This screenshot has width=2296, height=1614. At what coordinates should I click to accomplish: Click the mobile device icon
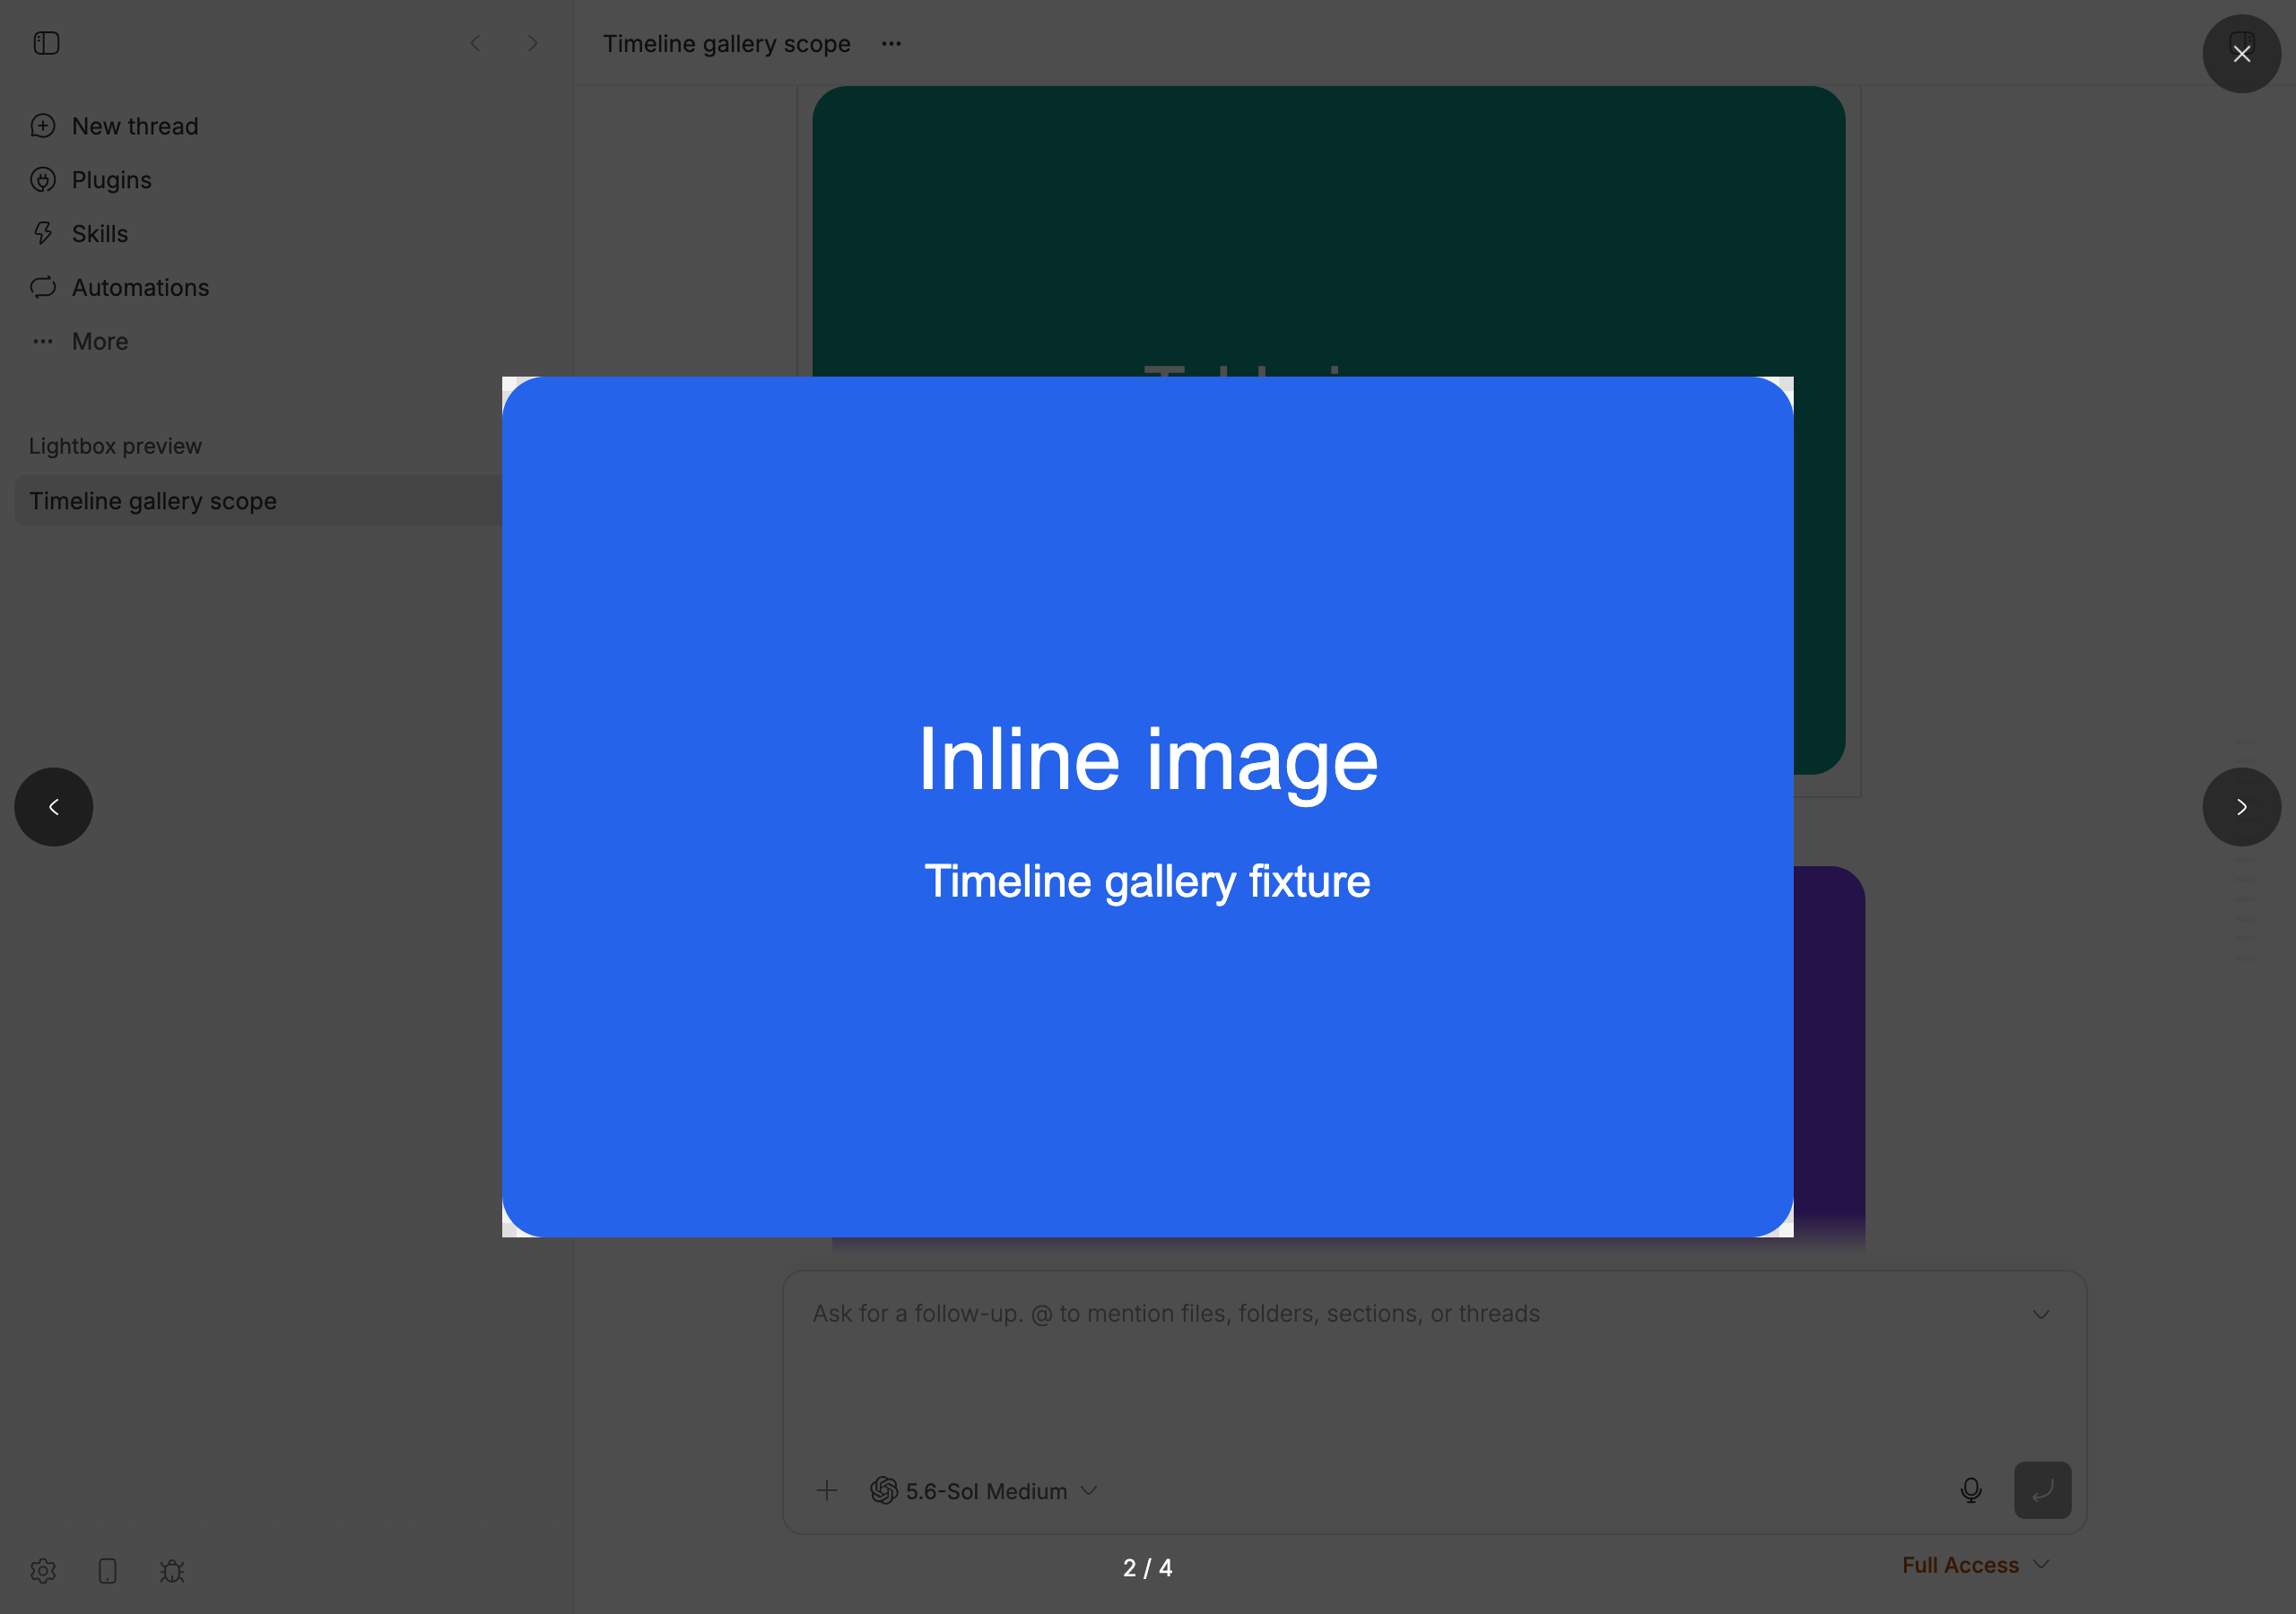108,1570
